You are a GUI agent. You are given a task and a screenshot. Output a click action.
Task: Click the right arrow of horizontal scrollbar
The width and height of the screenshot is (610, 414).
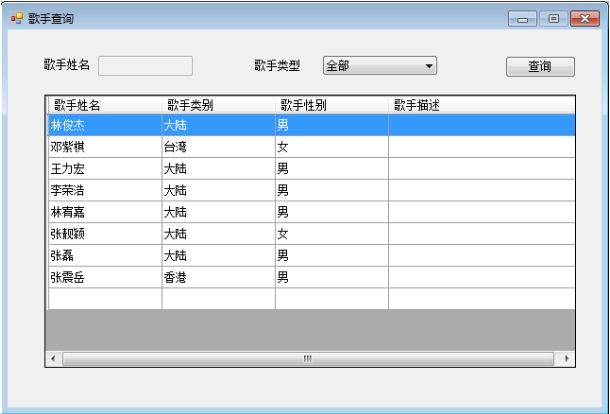click(x=567, y=359)
